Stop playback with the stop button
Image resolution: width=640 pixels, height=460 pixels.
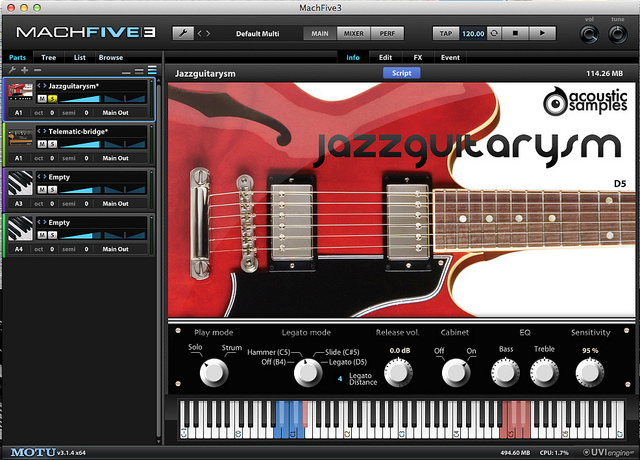pyautogui.click(x=515, y=33)
